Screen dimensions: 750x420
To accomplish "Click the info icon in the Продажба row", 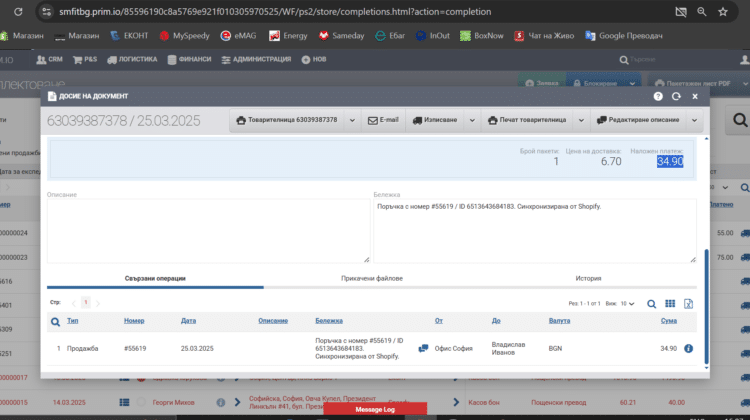I will coord(688,348).
